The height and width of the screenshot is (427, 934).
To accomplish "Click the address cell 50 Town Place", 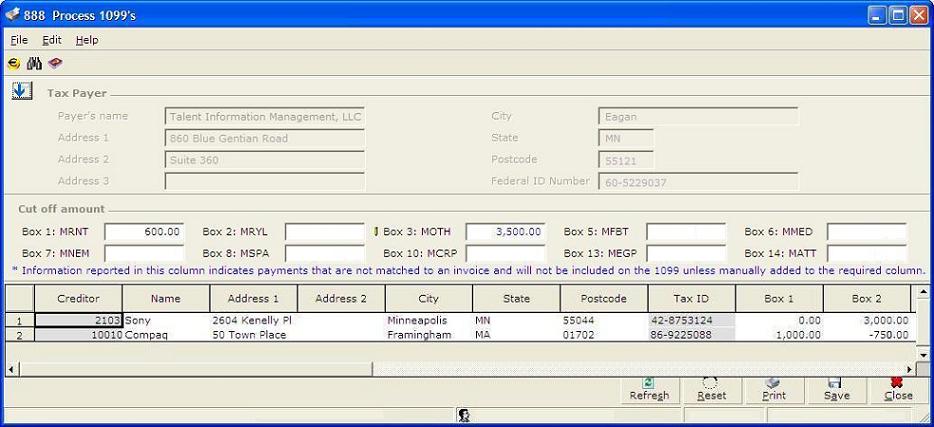I will [254, 335].
